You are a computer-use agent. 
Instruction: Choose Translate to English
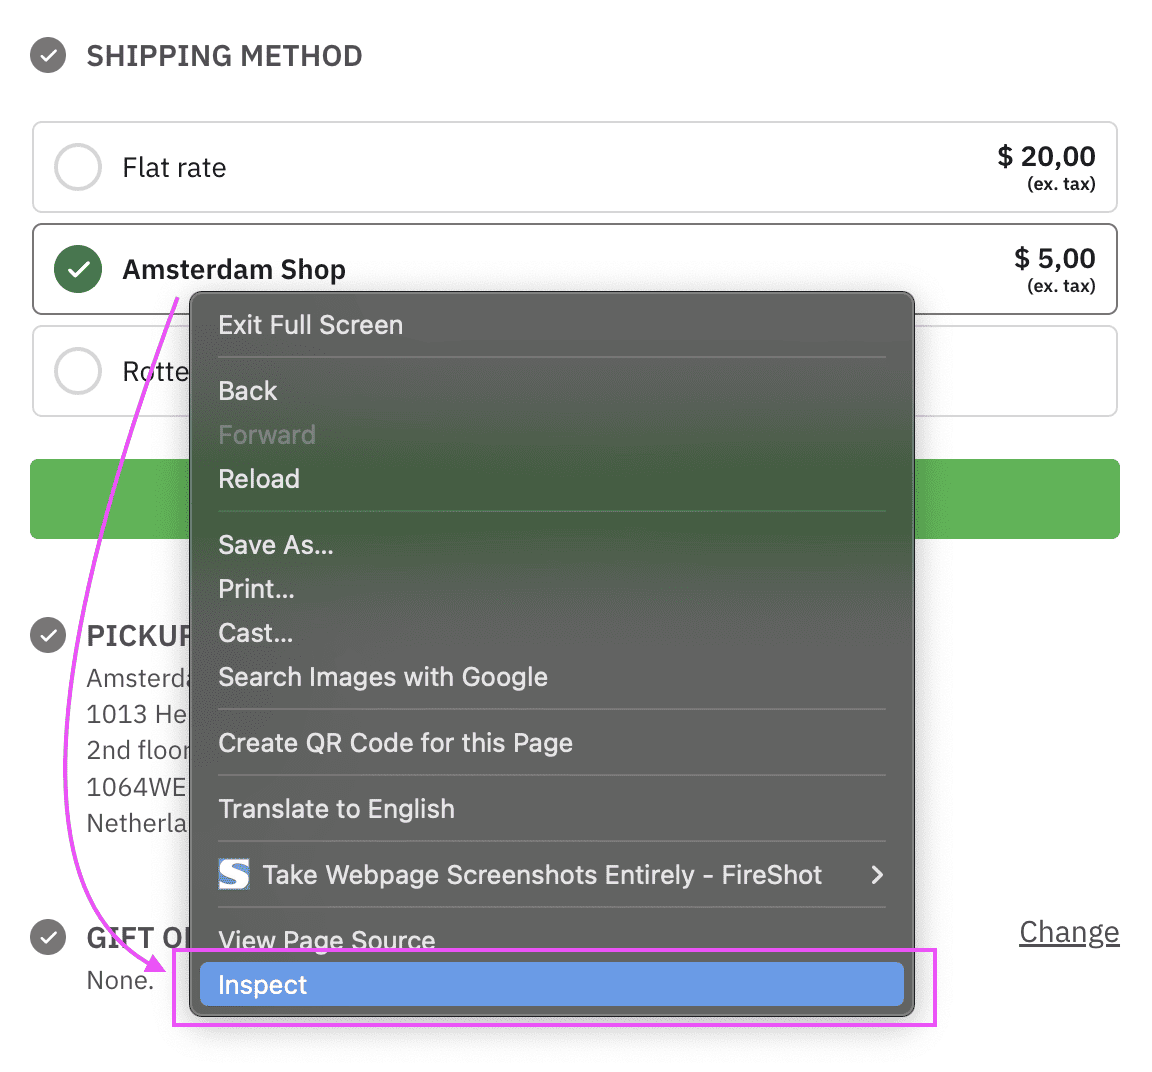(x=338, y=809)
